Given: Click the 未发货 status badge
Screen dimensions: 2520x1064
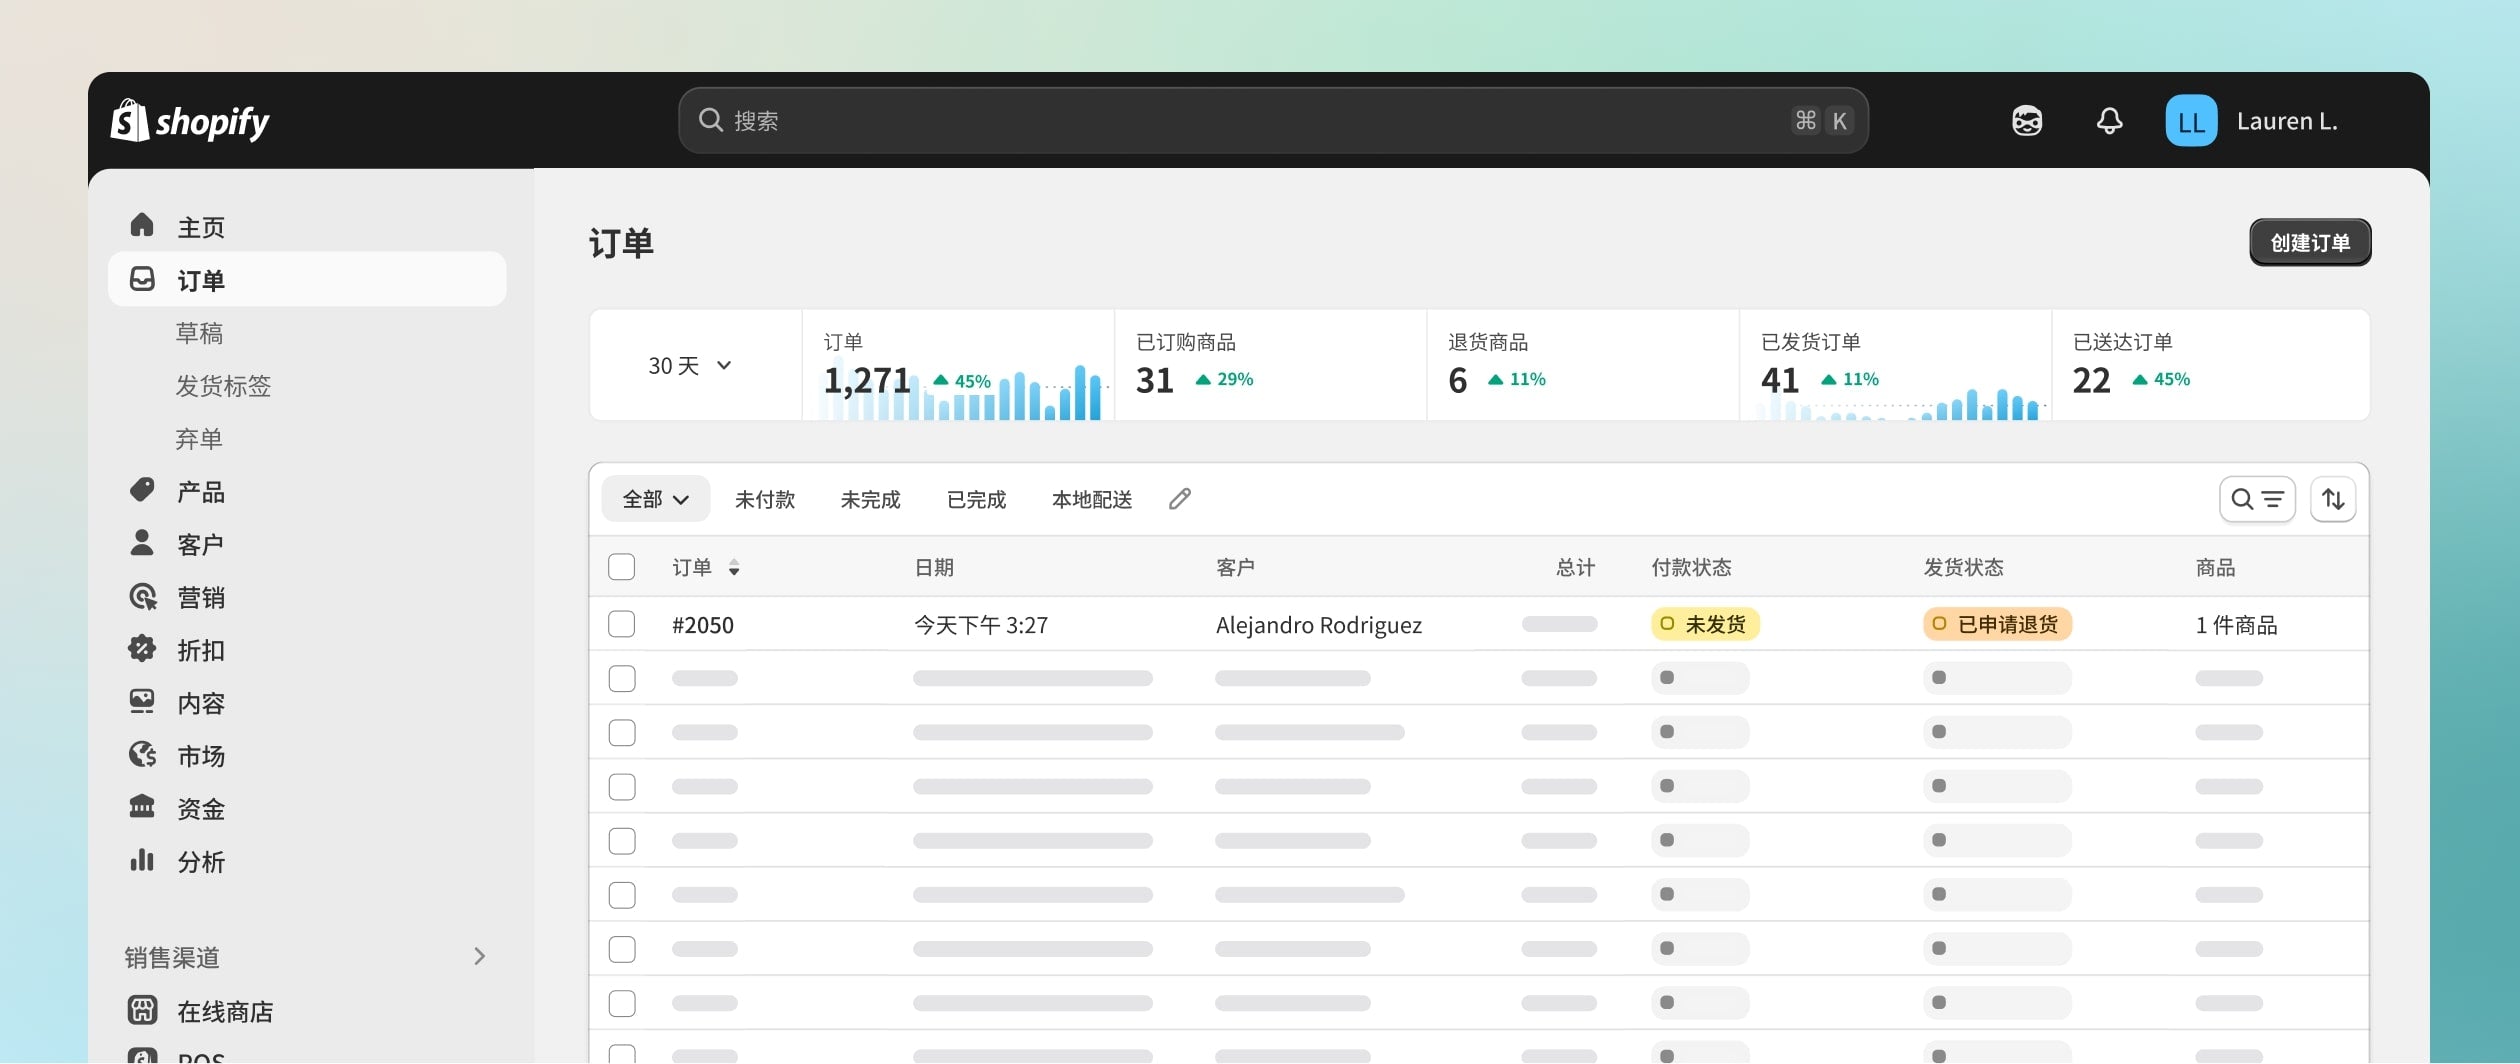Looking at the screenshot, I should click(x=1705, y=624).
